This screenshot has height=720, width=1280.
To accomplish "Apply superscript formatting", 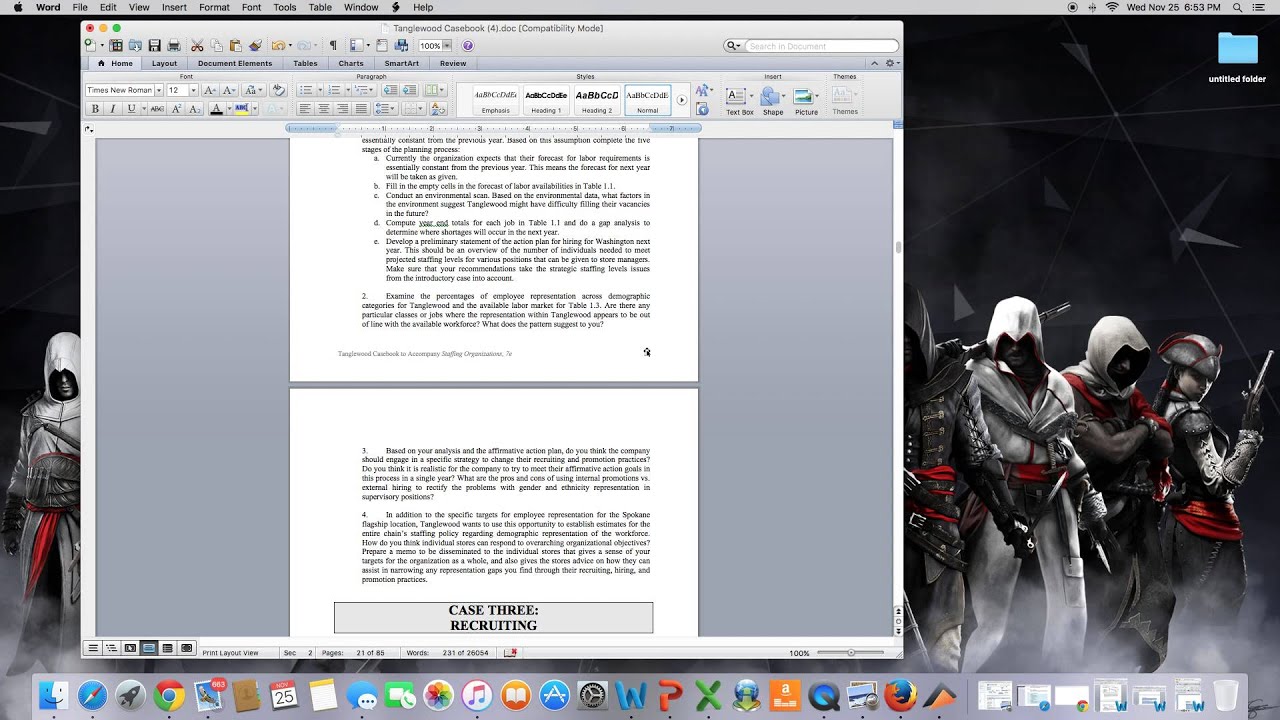I will (x=176, y=108).
